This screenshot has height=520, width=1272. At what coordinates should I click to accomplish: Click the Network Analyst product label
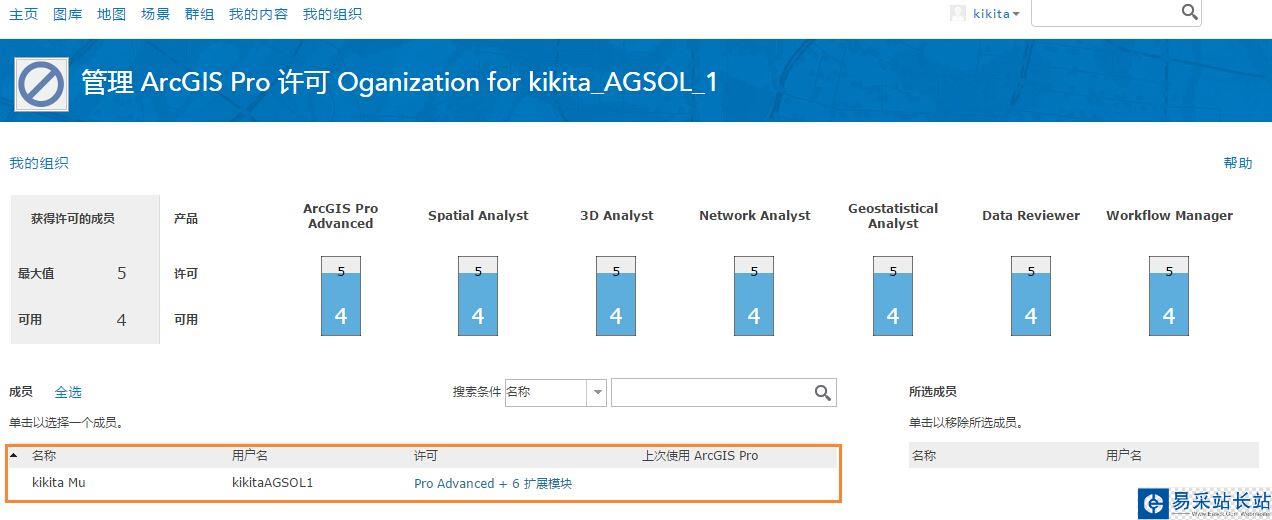(755, 216)
